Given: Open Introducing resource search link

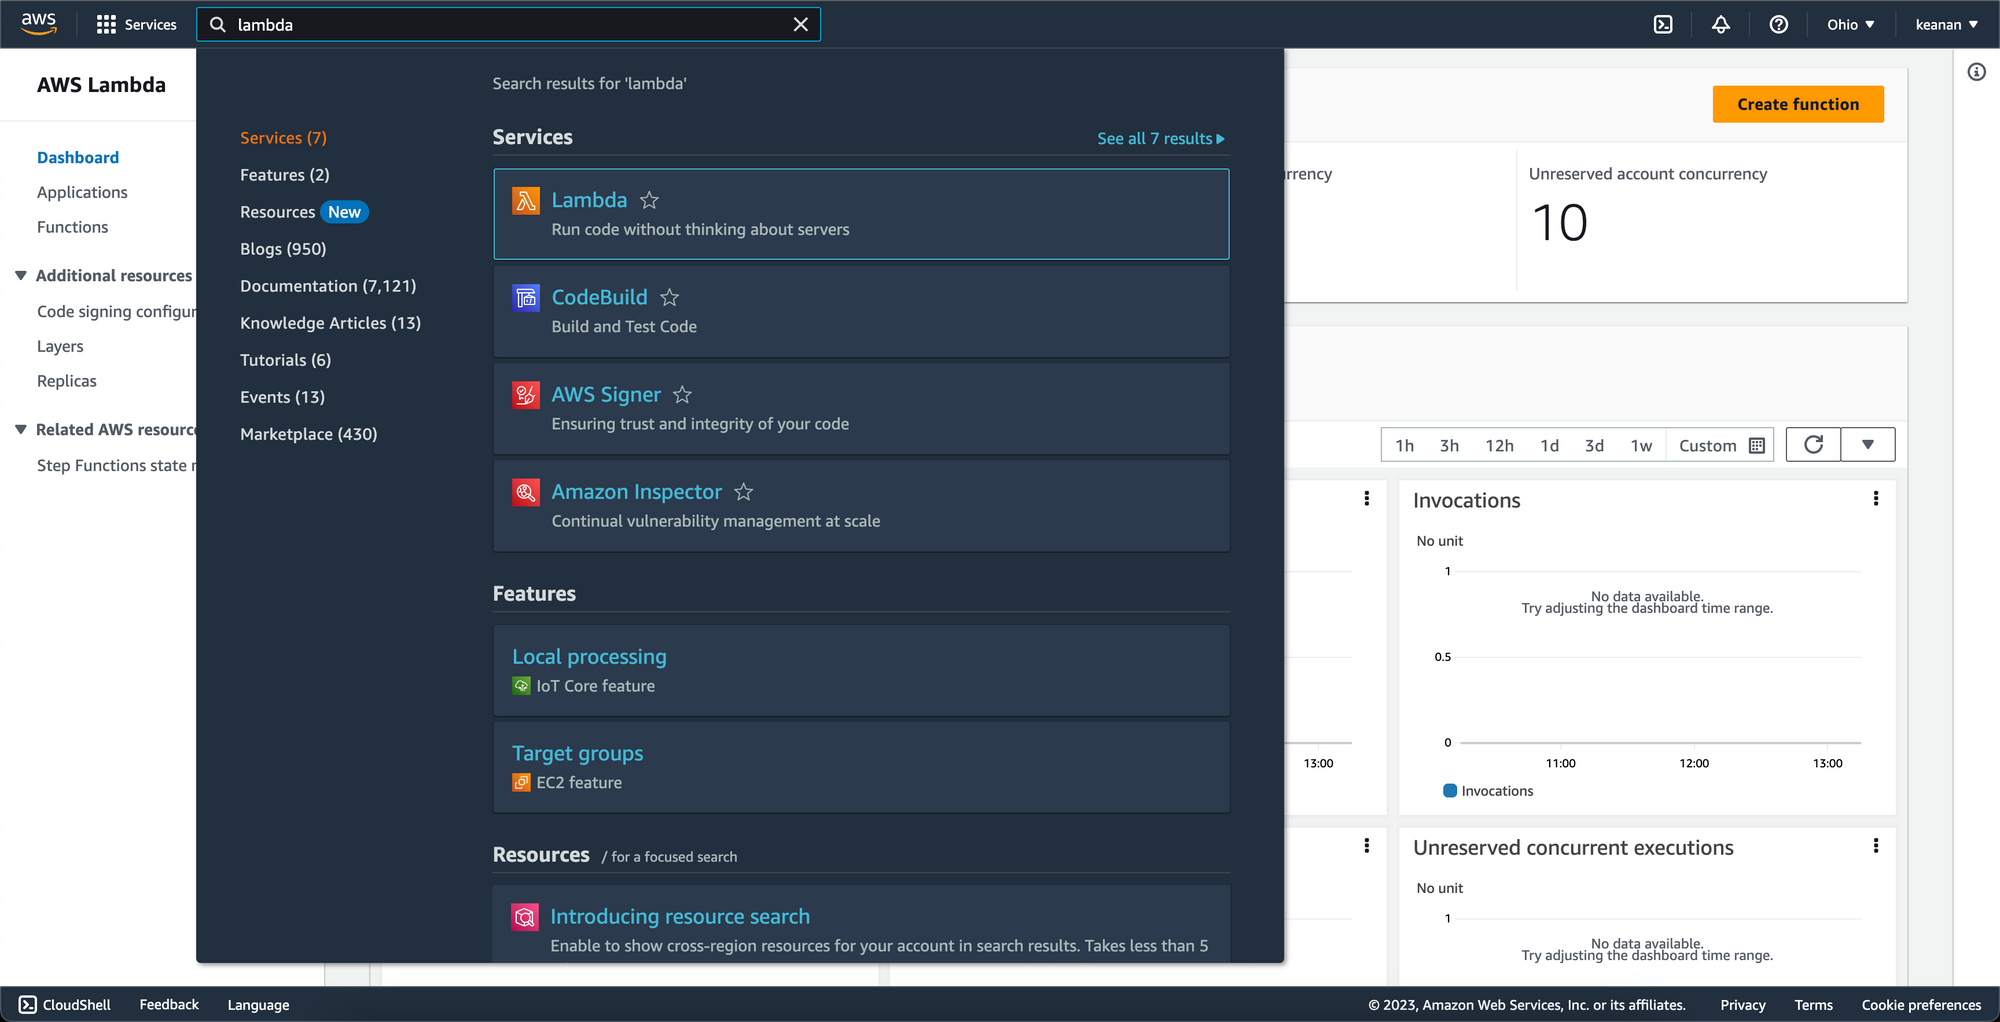Looking at the screenshot, I should [680, 917].
